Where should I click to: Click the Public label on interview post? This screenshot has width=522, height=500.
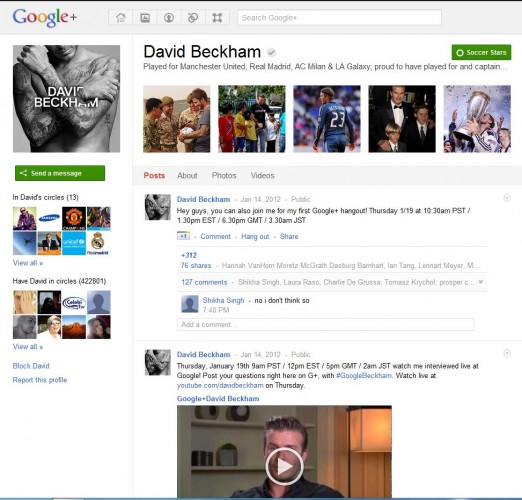click(x=301, y=354)
